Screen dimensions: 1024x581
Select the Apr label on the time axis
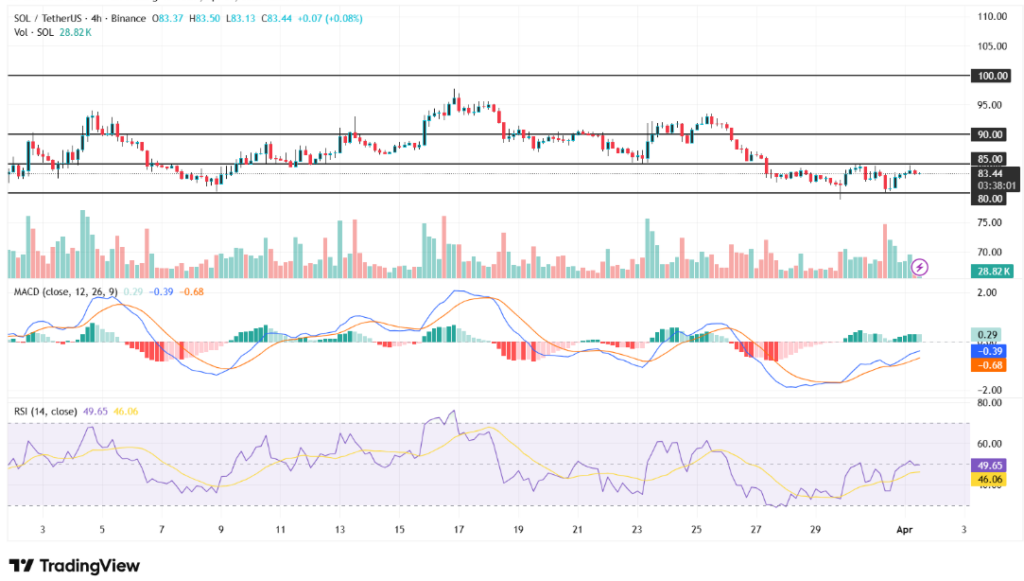coord(902,531)
